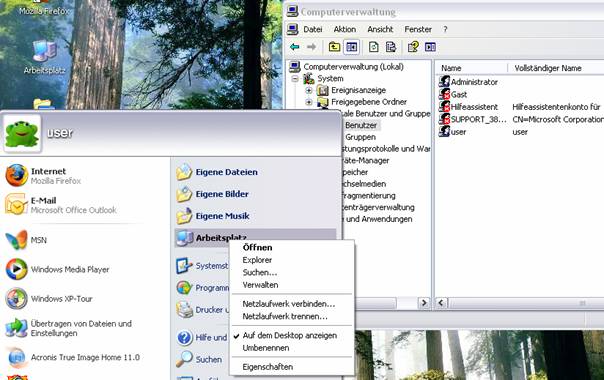This screenshot has height=380, width=604.
Task: Click the Hilfe und Support icon
Action: tap(185, 338)
